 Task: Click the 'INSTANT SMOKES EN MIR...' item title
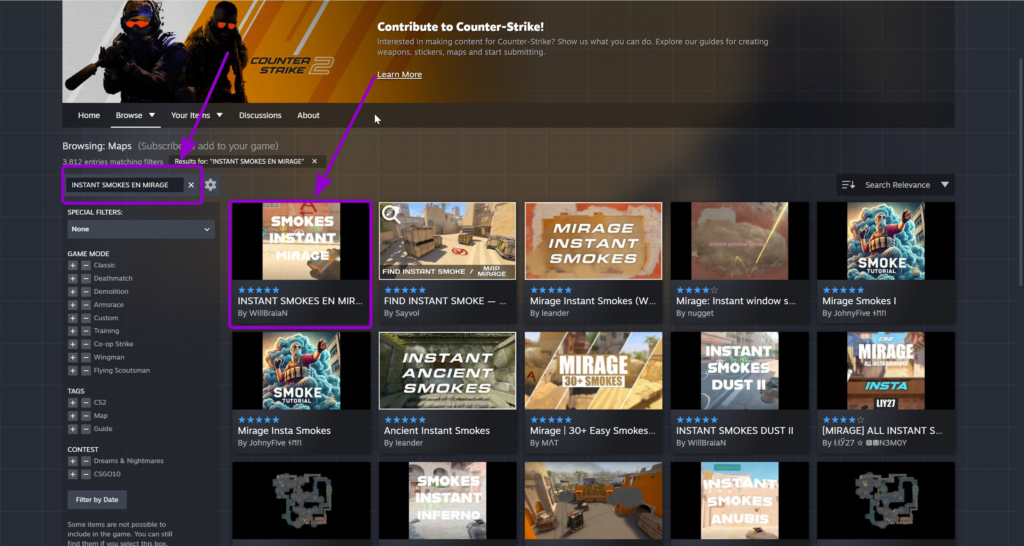tap(300, 301)
